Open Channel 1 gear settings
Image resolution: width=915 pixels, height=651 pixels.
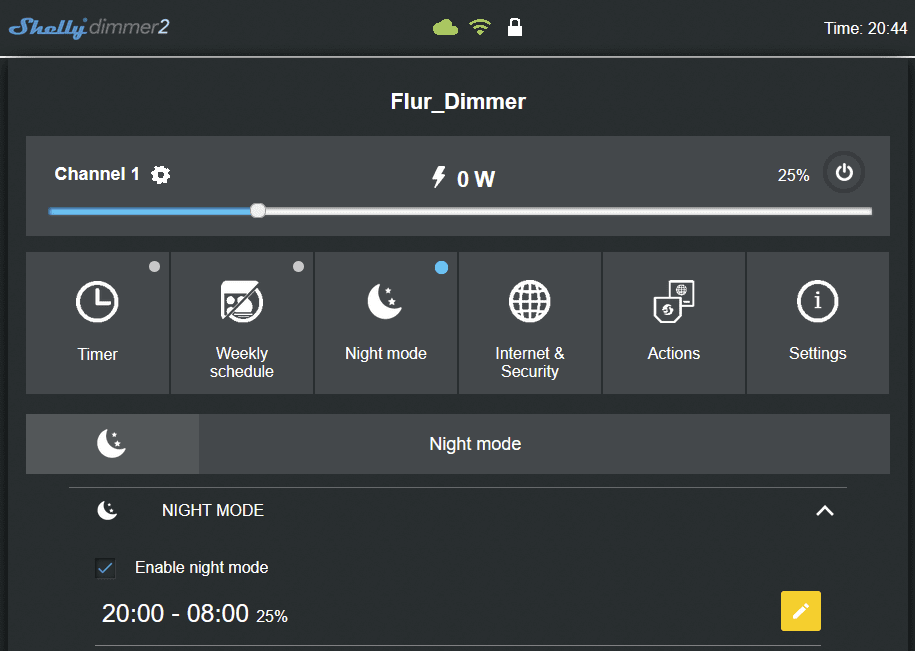(161, 175)
